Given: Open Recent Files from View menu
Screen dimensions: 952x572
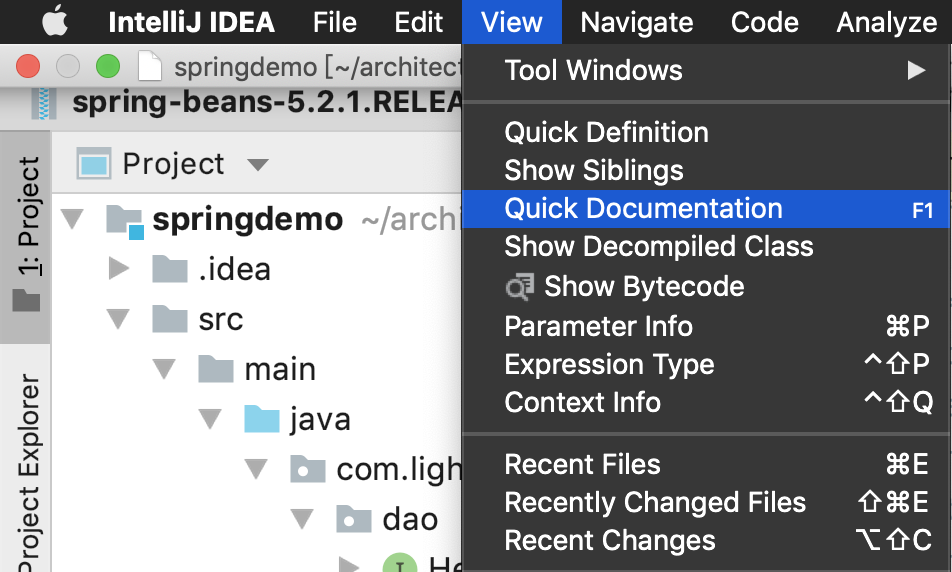Looking at the screenshot, I should click(706, 465).
